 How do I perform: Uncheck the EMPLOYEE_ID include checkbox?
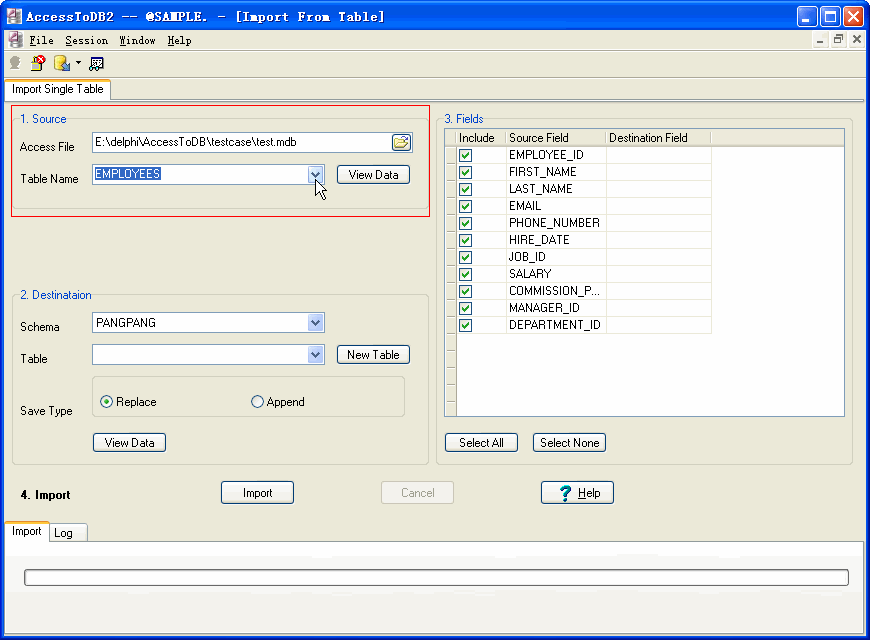[x=466, y=155]
